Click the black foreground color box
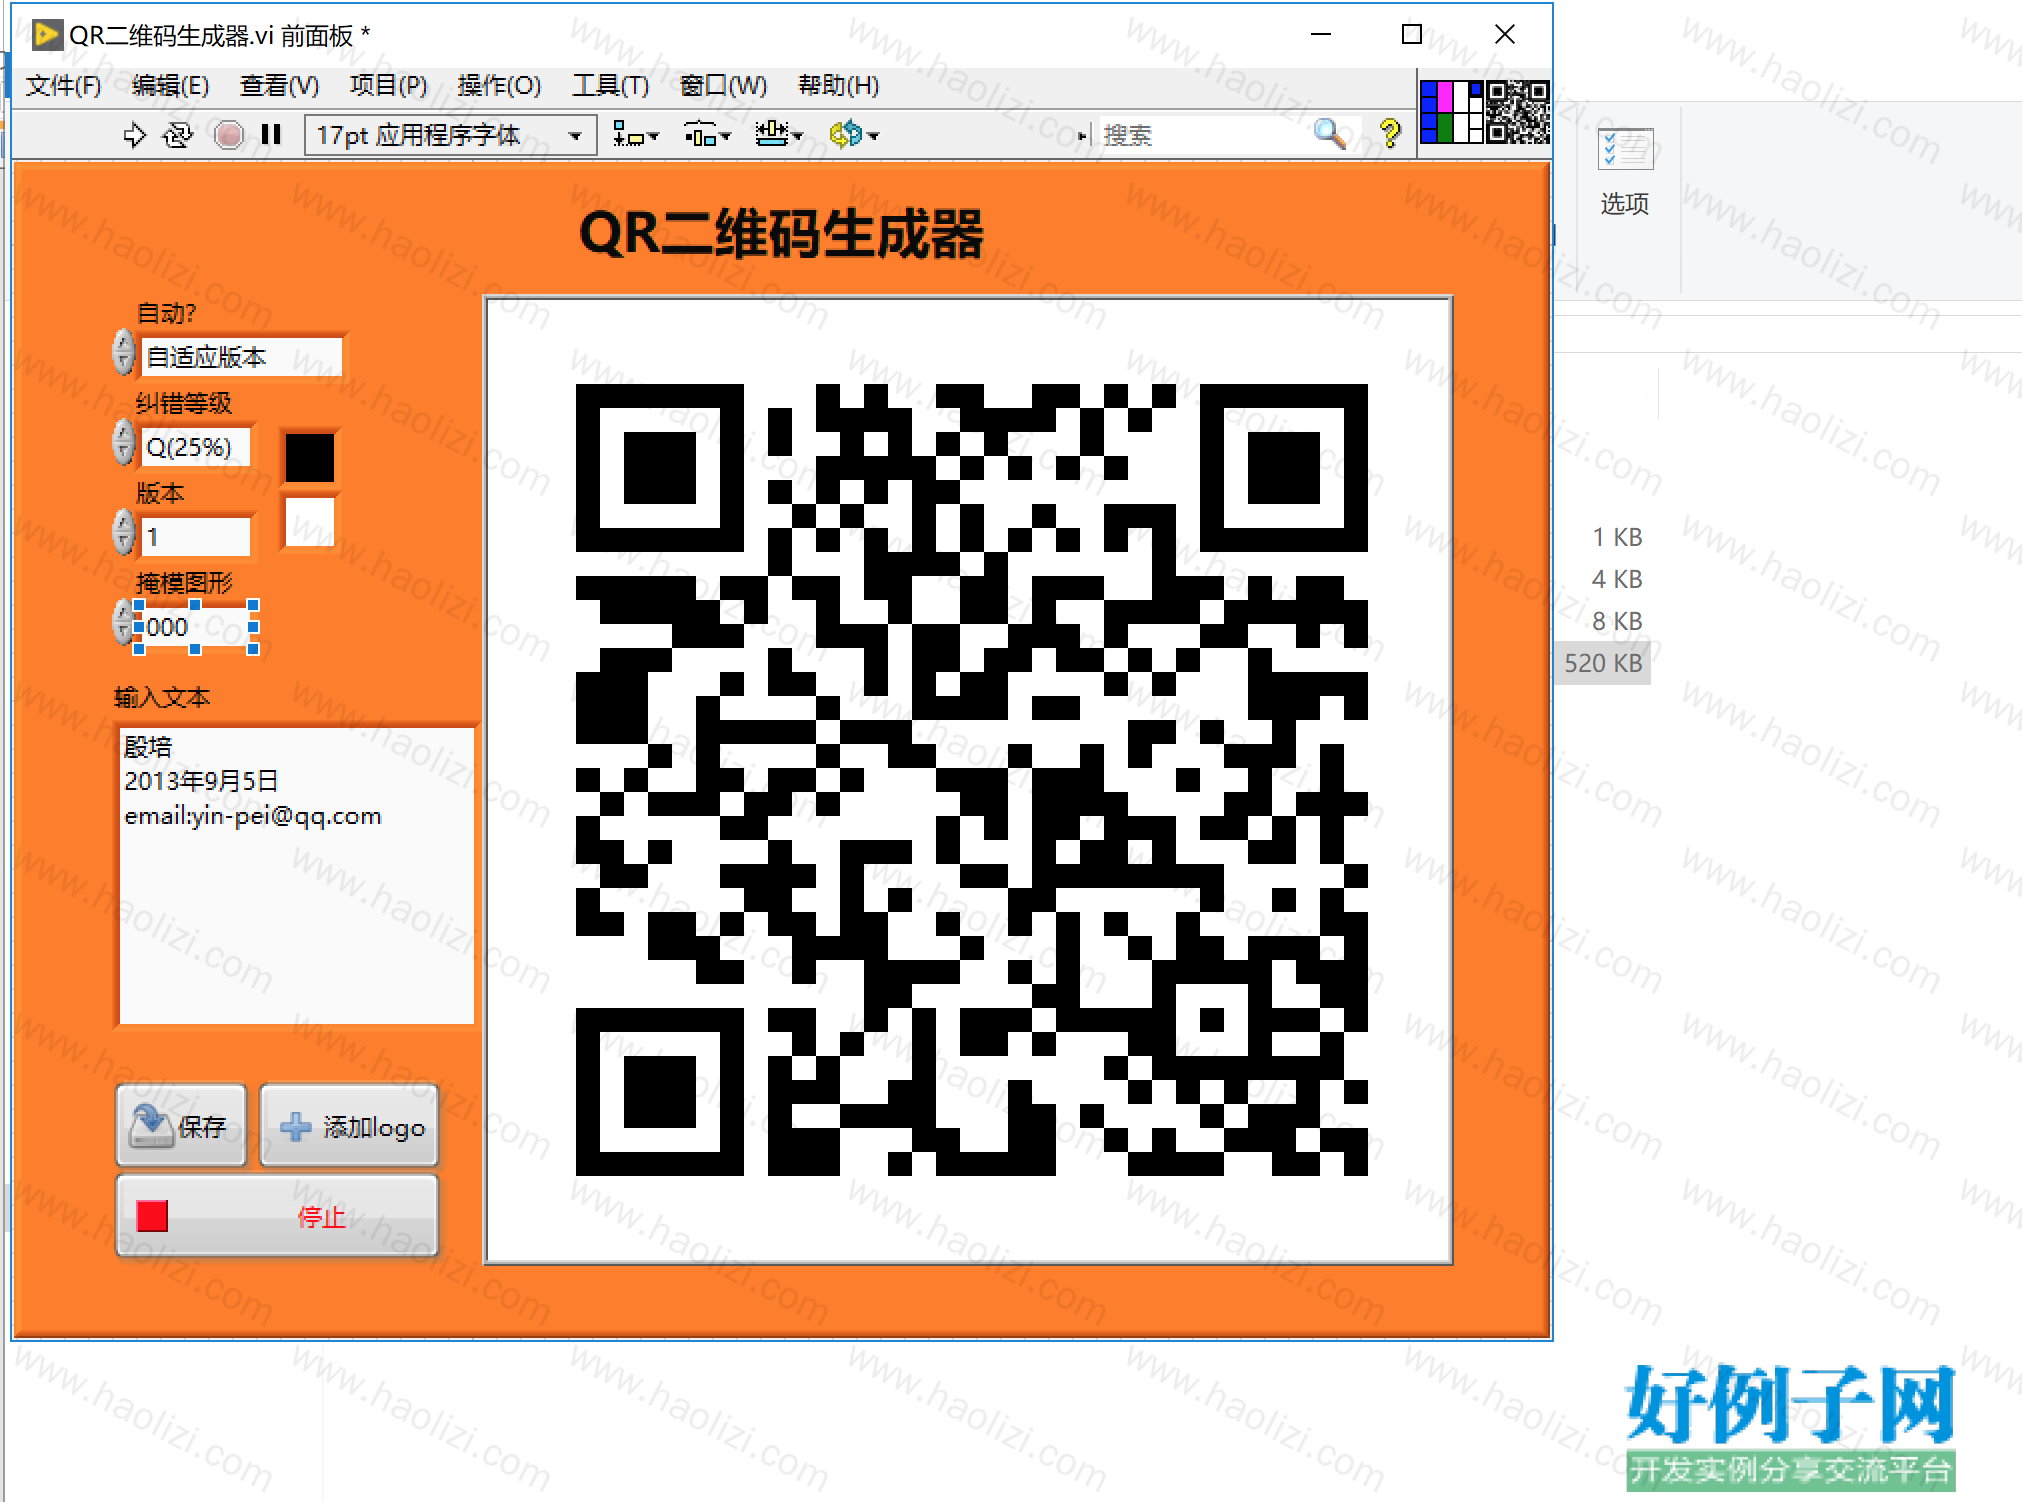Screen dimensions: 2022x1502 pos(310,458)
